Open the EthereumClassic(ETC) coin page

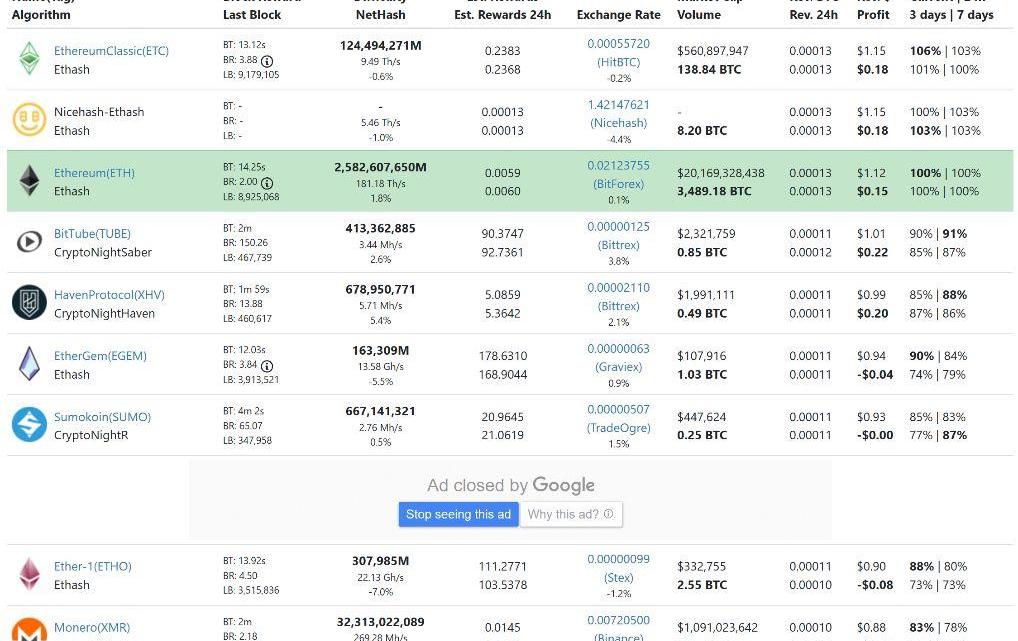coord(111,51)
